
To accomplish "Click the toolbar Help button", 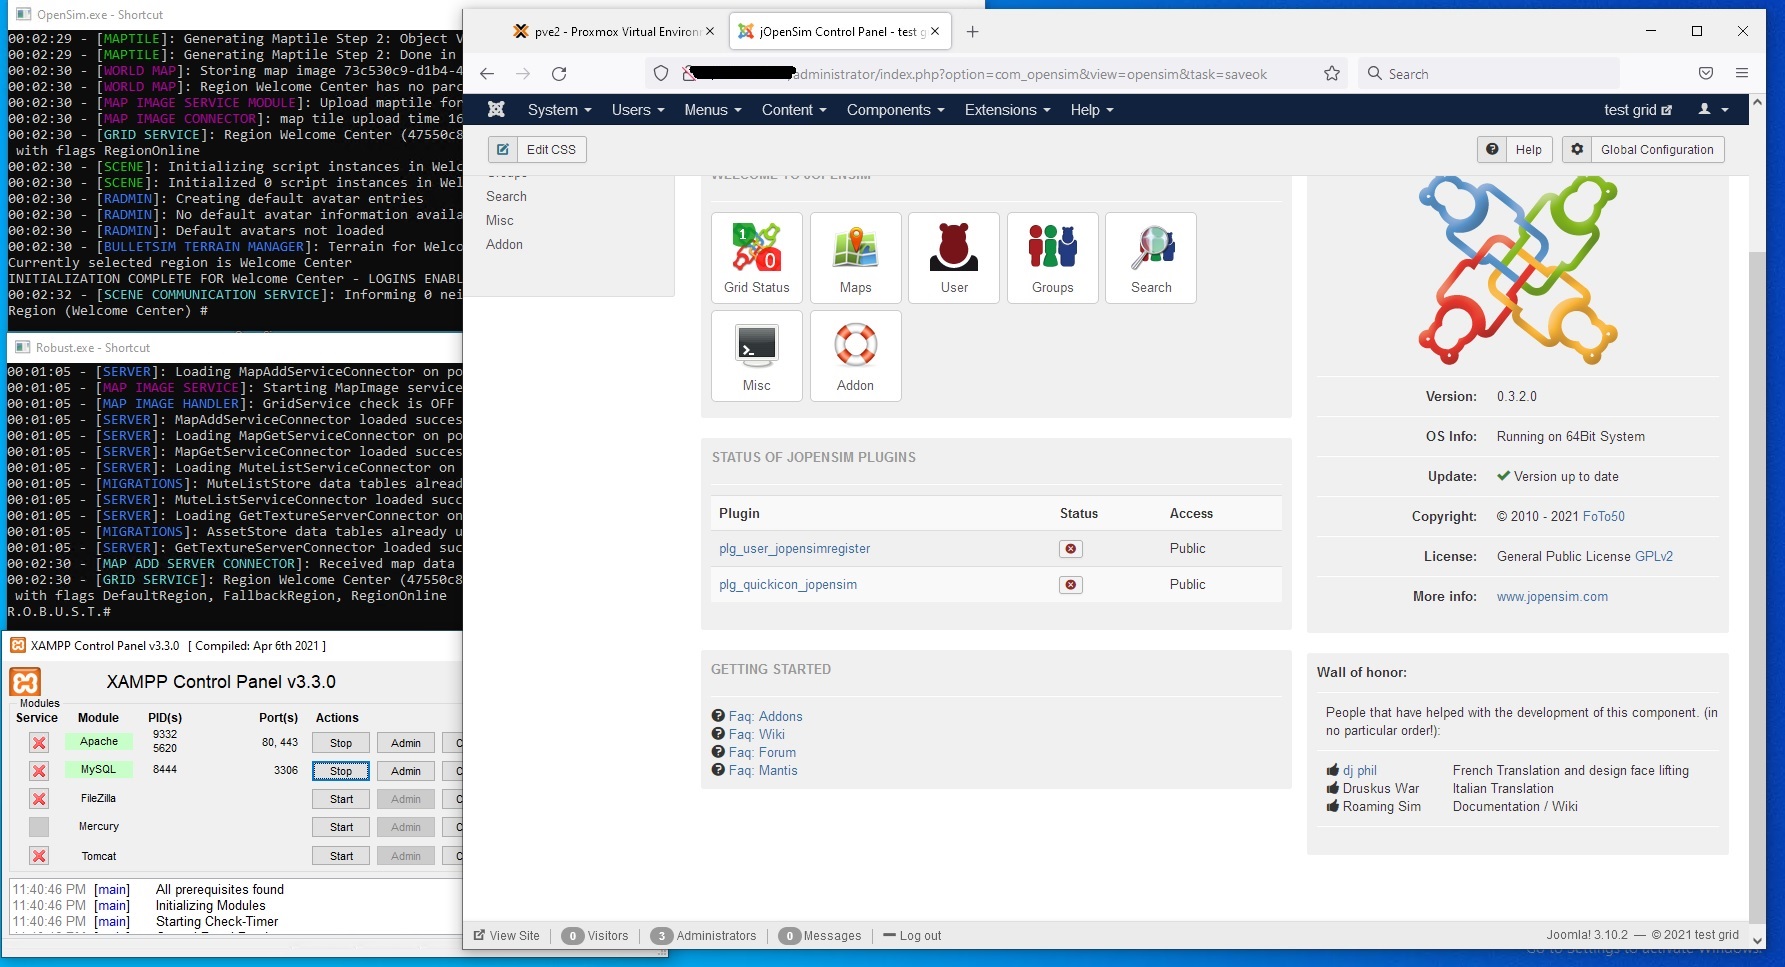I will pos(1514,150).
